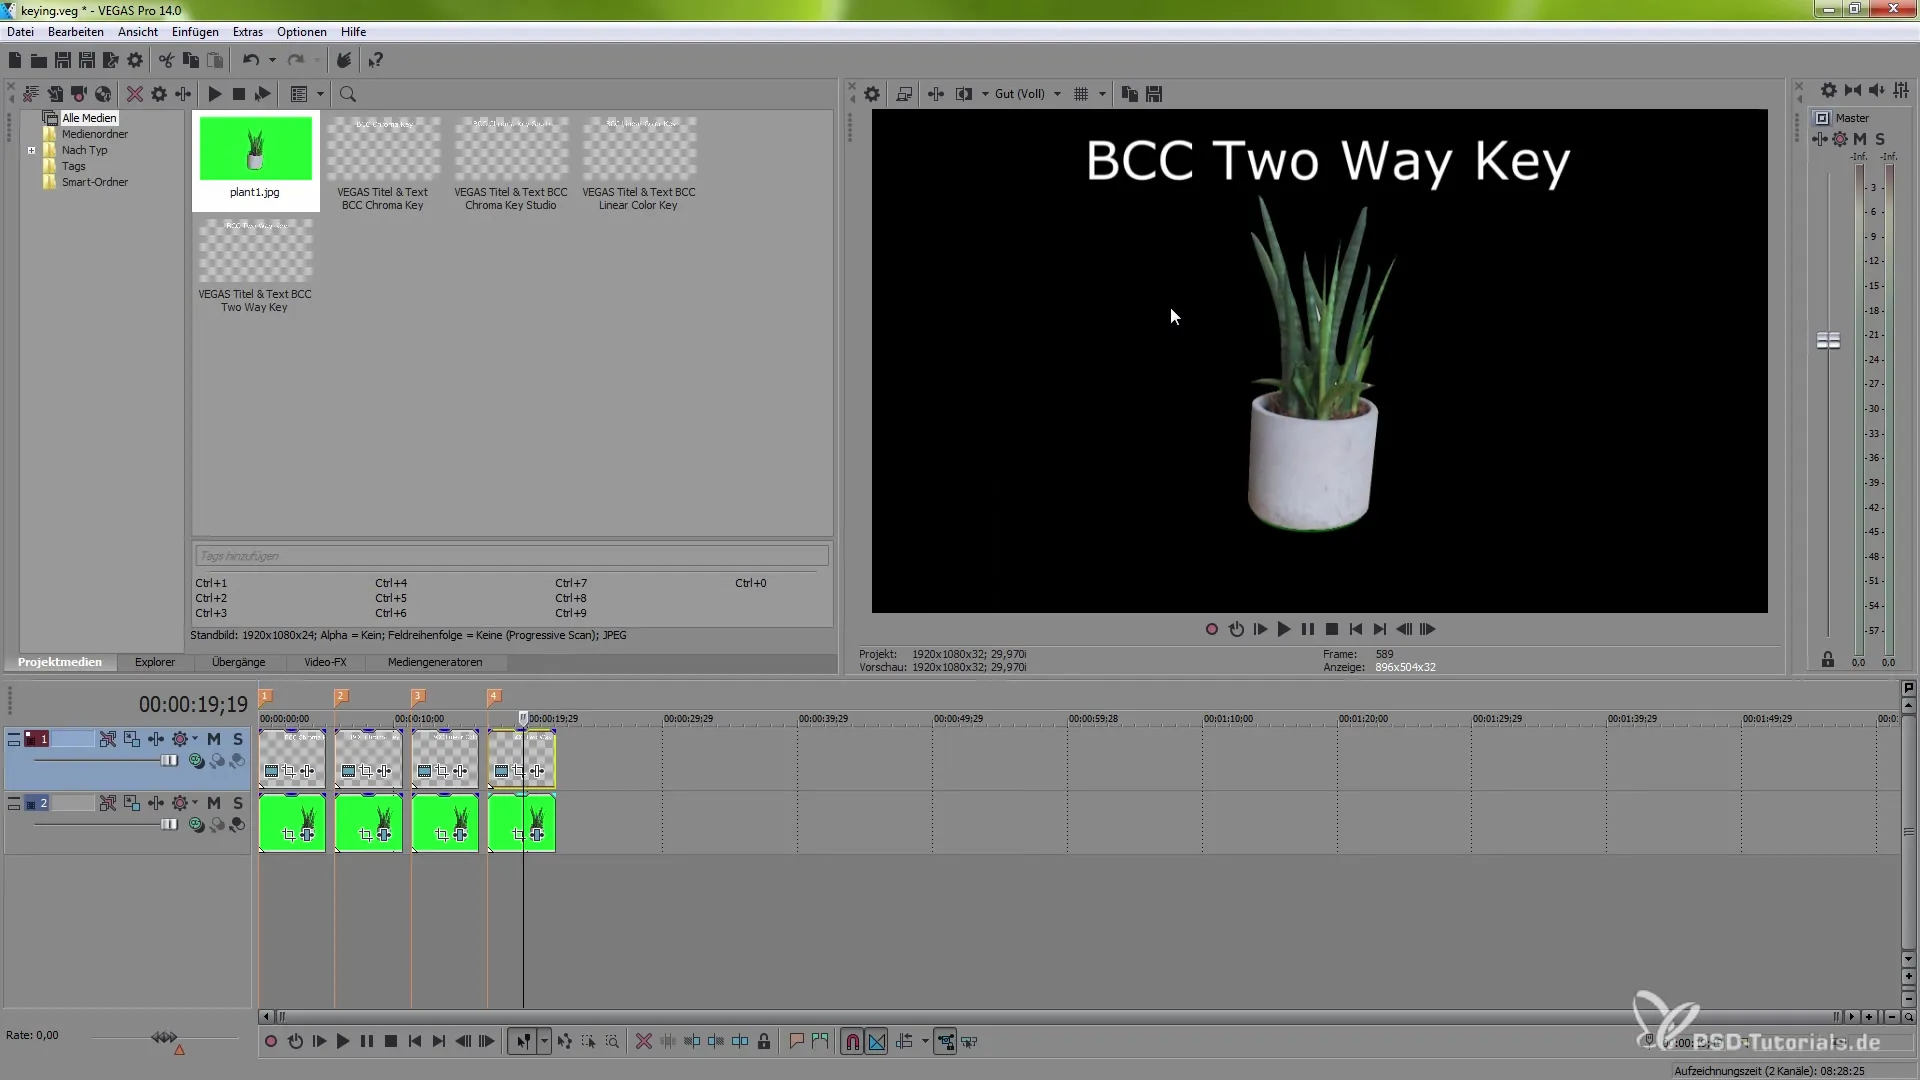
Task: Open the Optionen menu
Action: [x=302, y=32]
